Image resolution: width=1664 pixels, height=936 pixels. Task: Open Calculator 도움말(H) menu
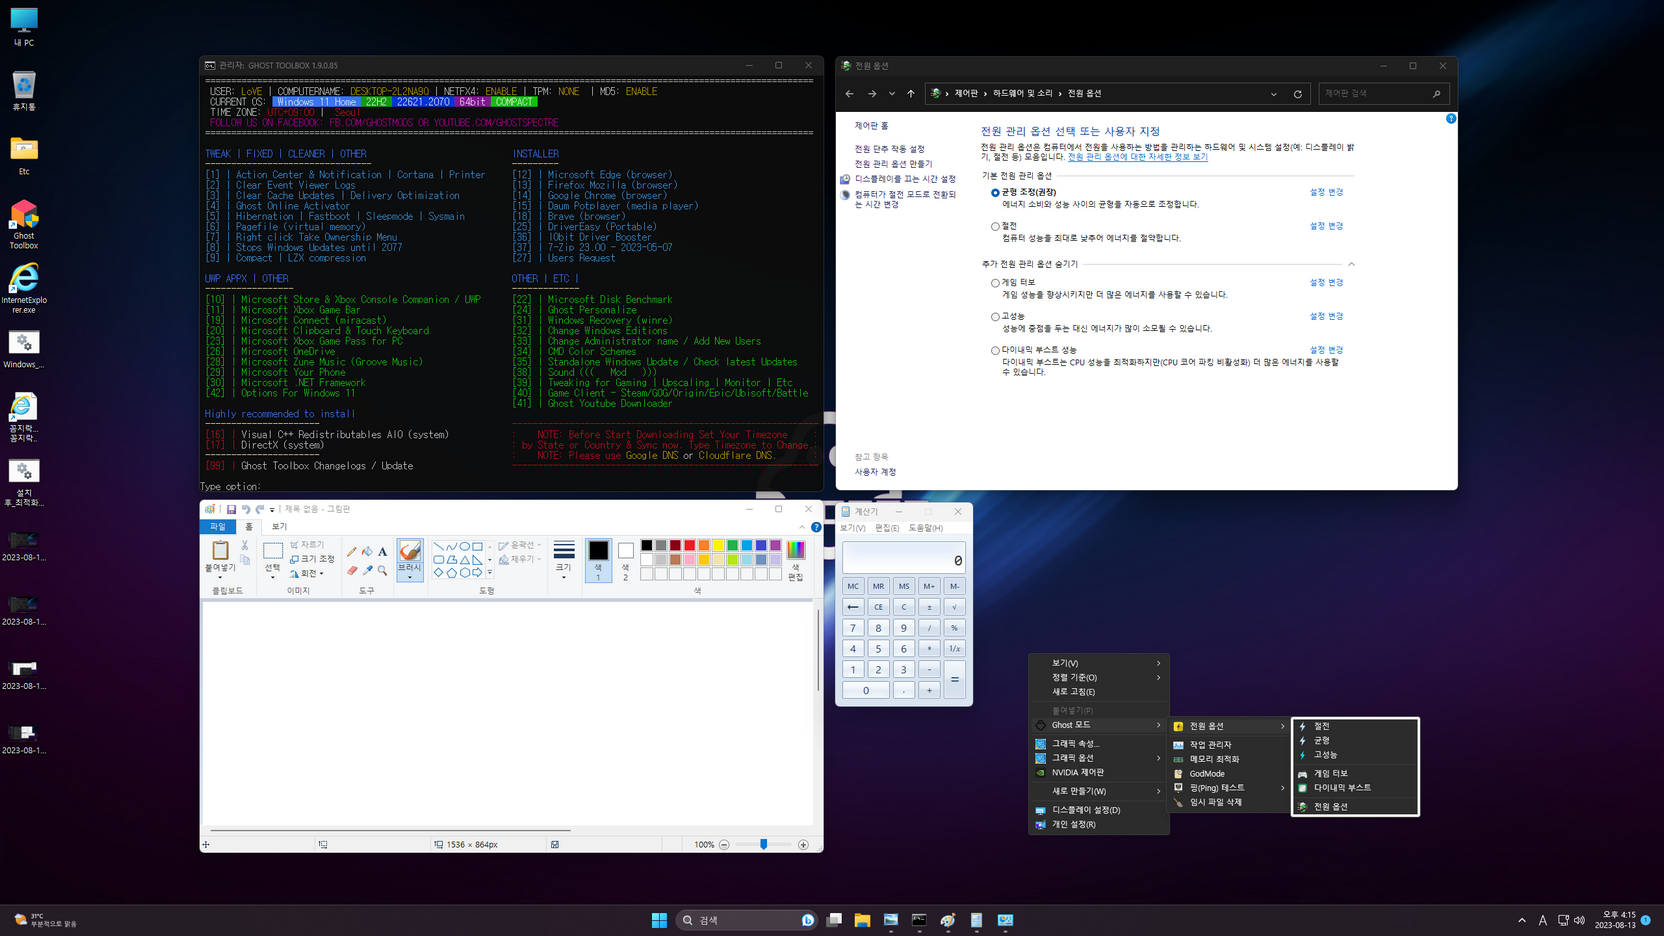[925, 528]
